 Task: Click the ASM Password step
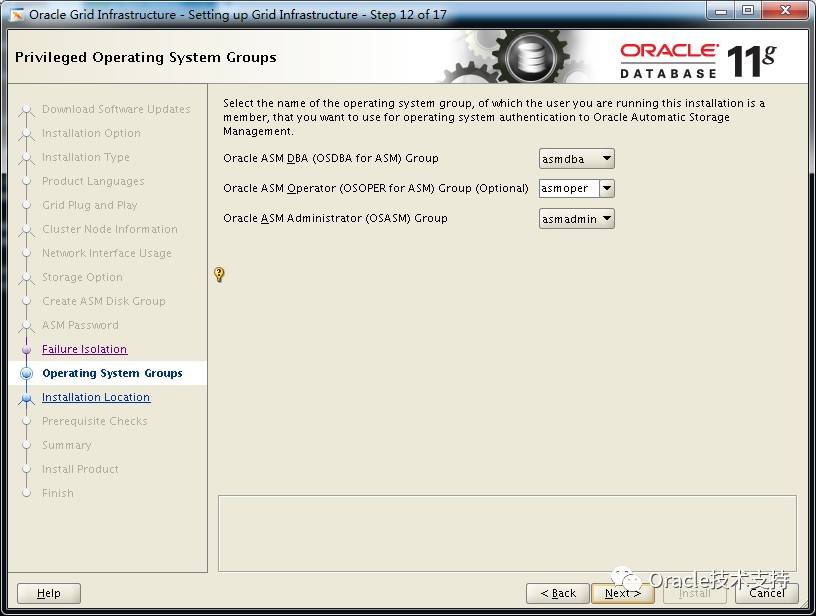pos(80,325)
